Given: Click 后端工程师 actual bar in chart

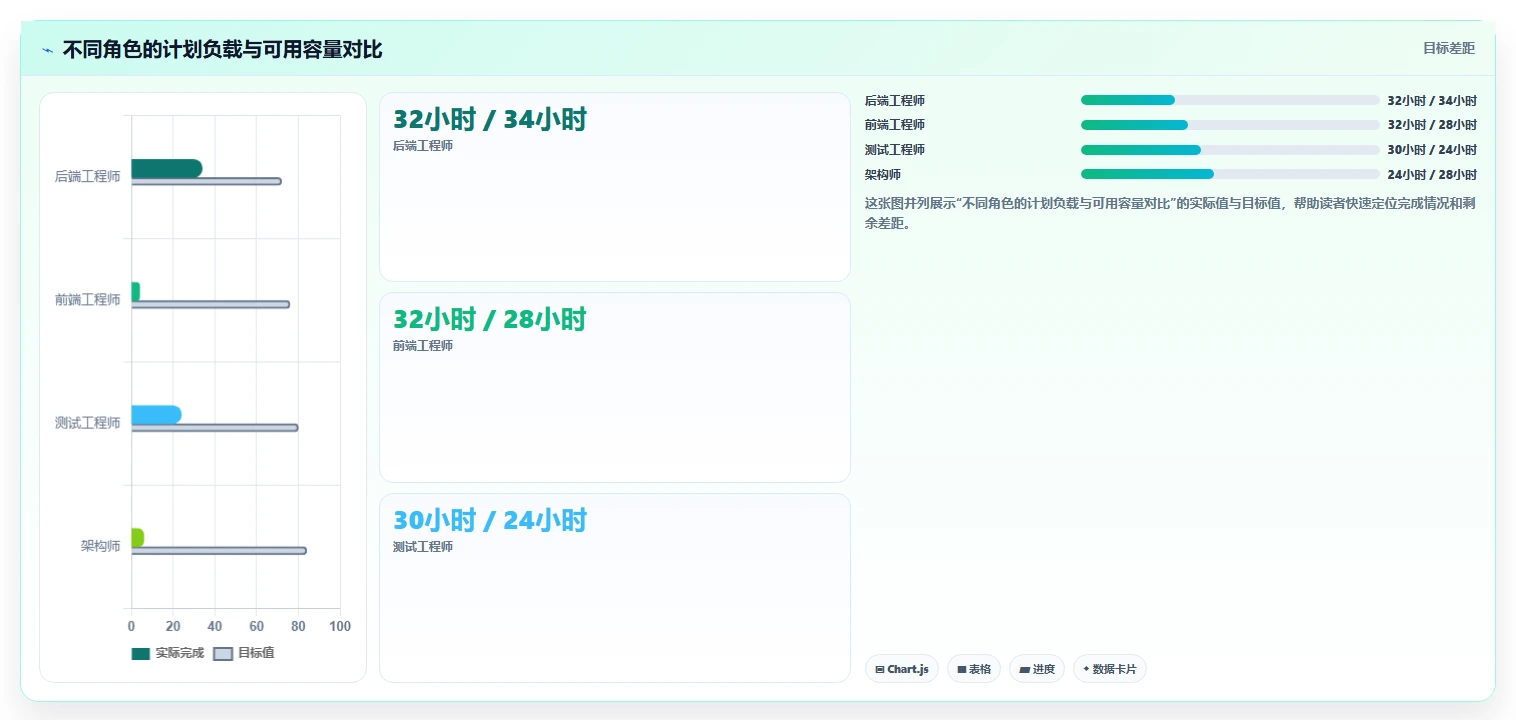Looking at the screenshot, I should coord(167,168).
